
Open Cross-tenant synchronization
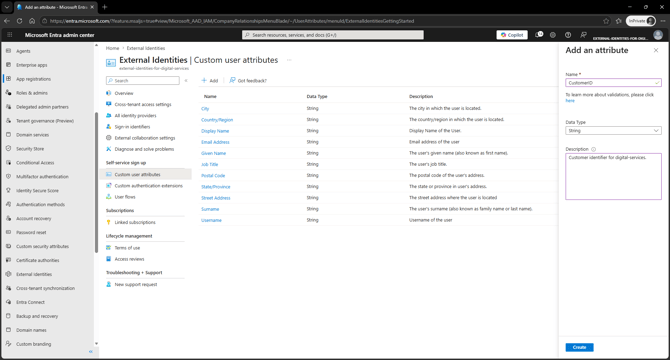tap(45, 288)
